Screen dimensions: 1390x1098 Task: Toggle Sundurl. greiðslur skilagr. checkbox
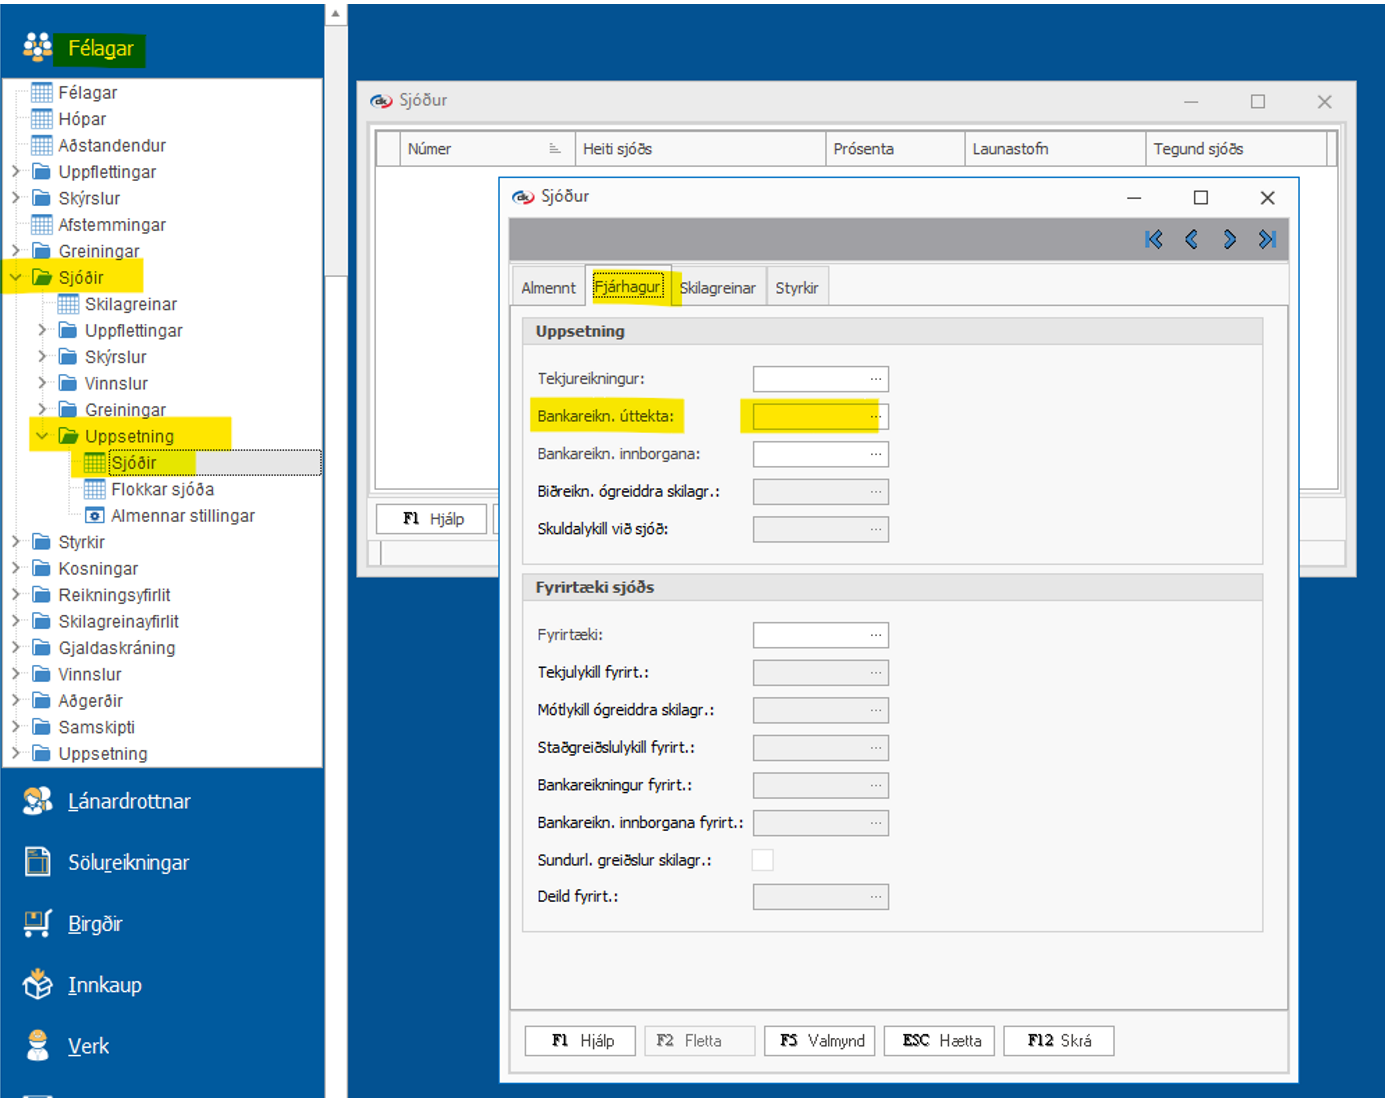pyautogui.click(x=762, y=860)
